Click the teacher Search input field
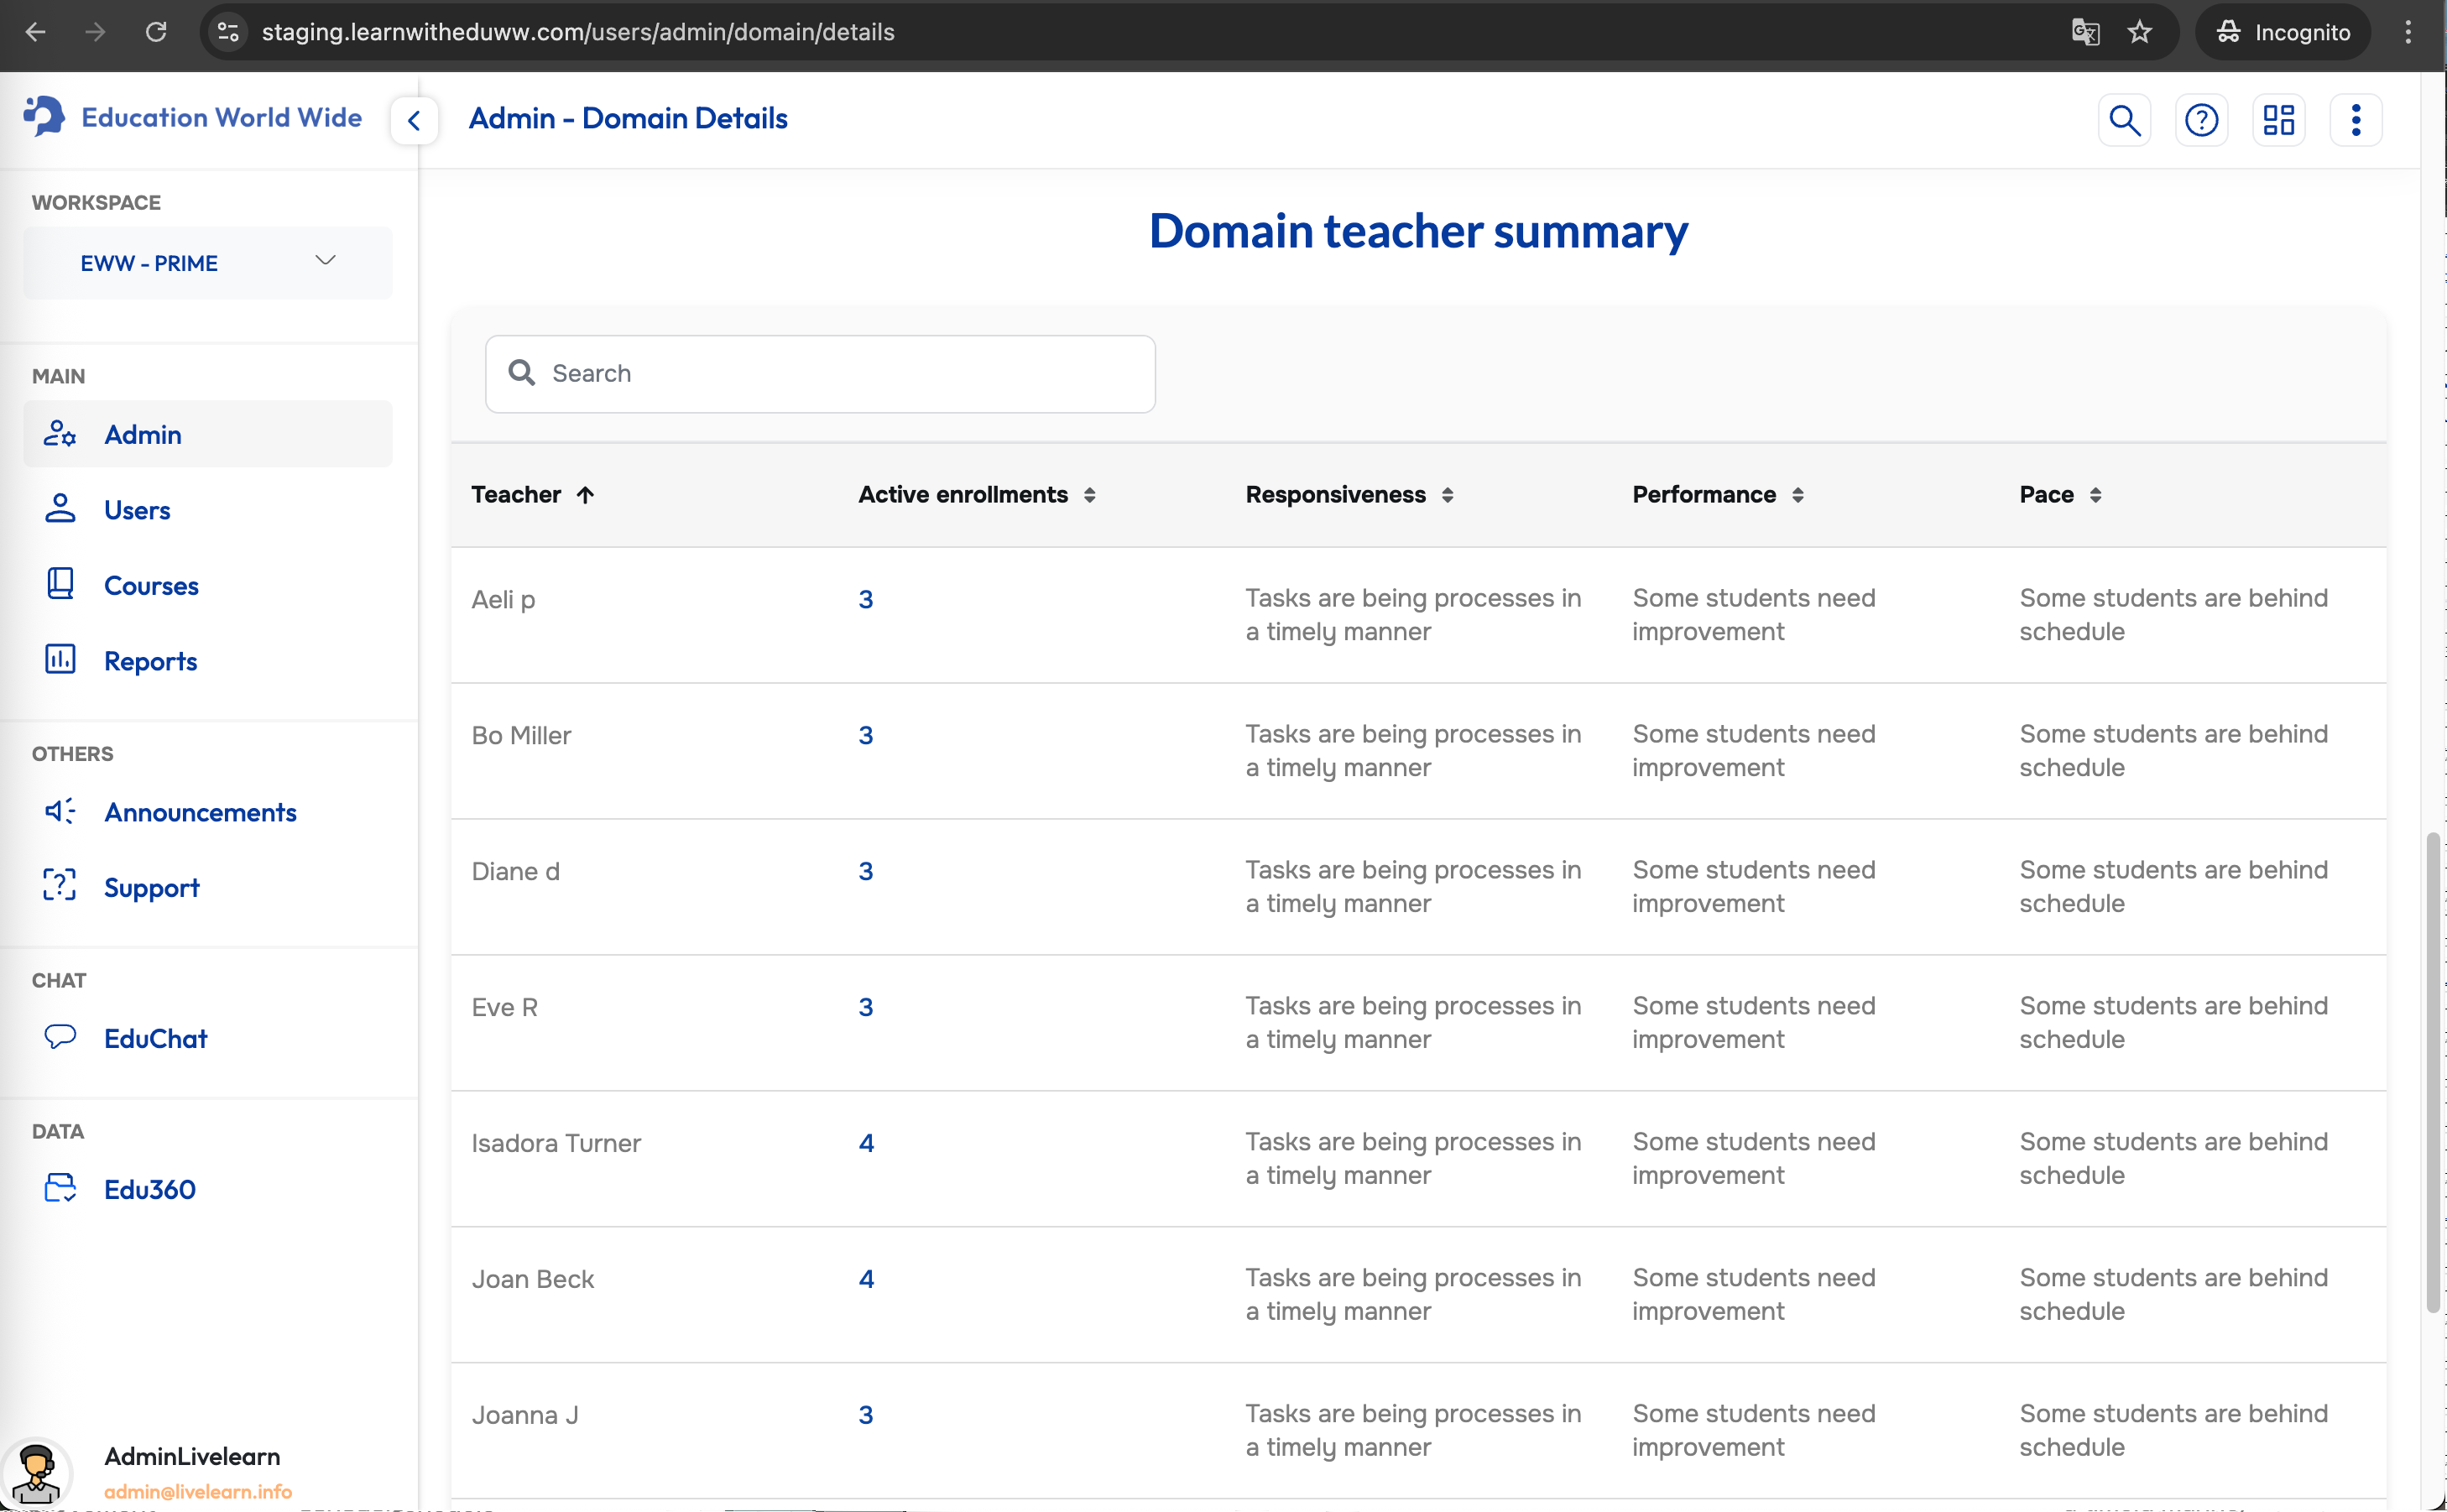2447x1512 pixels. 820,373
